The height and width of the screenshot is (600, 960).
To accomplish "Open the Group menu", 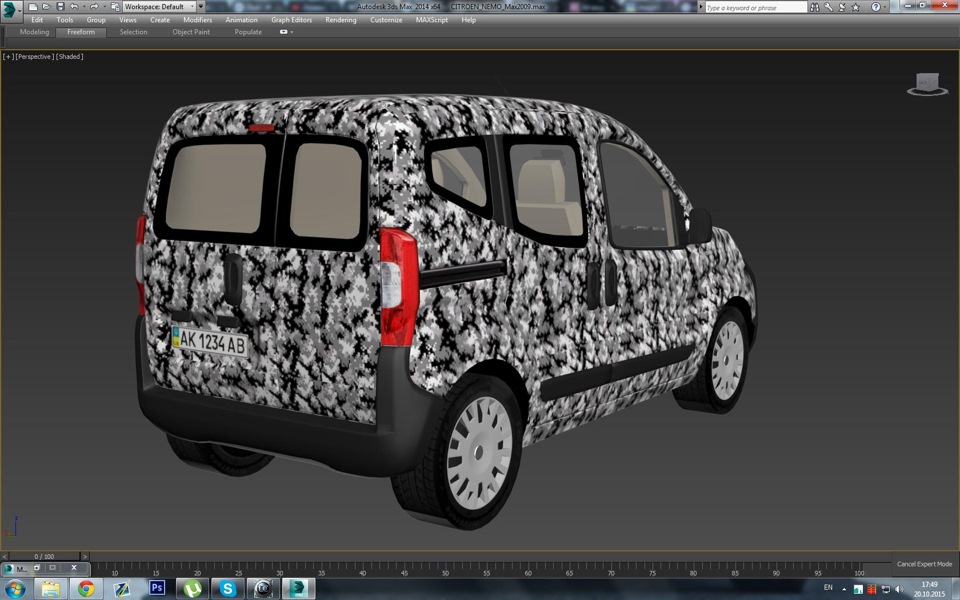I will [96, 20].
